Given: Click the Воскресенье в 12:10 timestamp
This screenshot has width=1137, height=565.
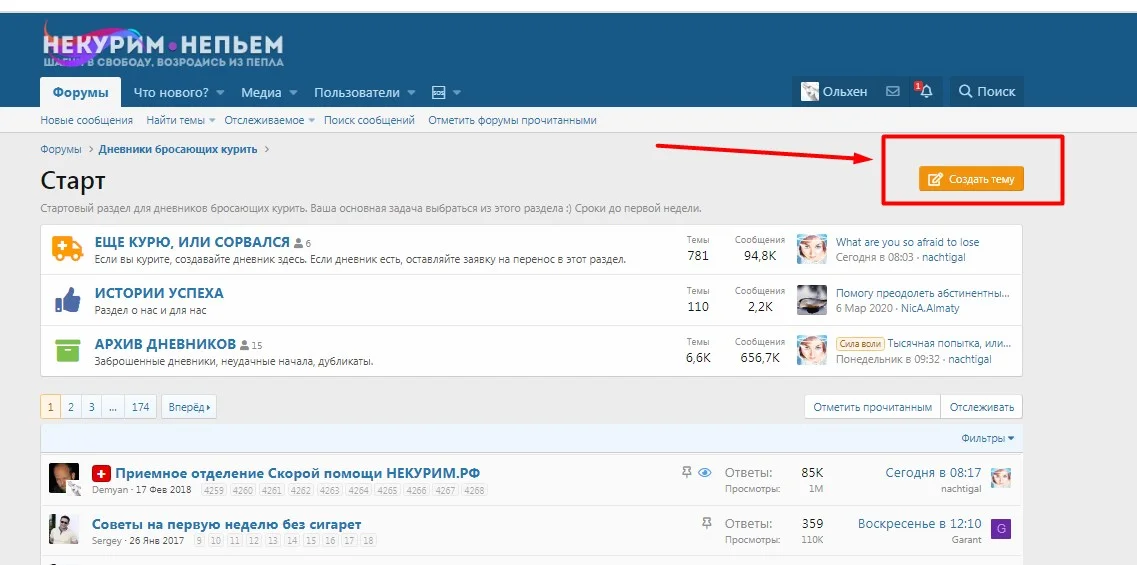Looking at the screenshot, I should (919, 524).
